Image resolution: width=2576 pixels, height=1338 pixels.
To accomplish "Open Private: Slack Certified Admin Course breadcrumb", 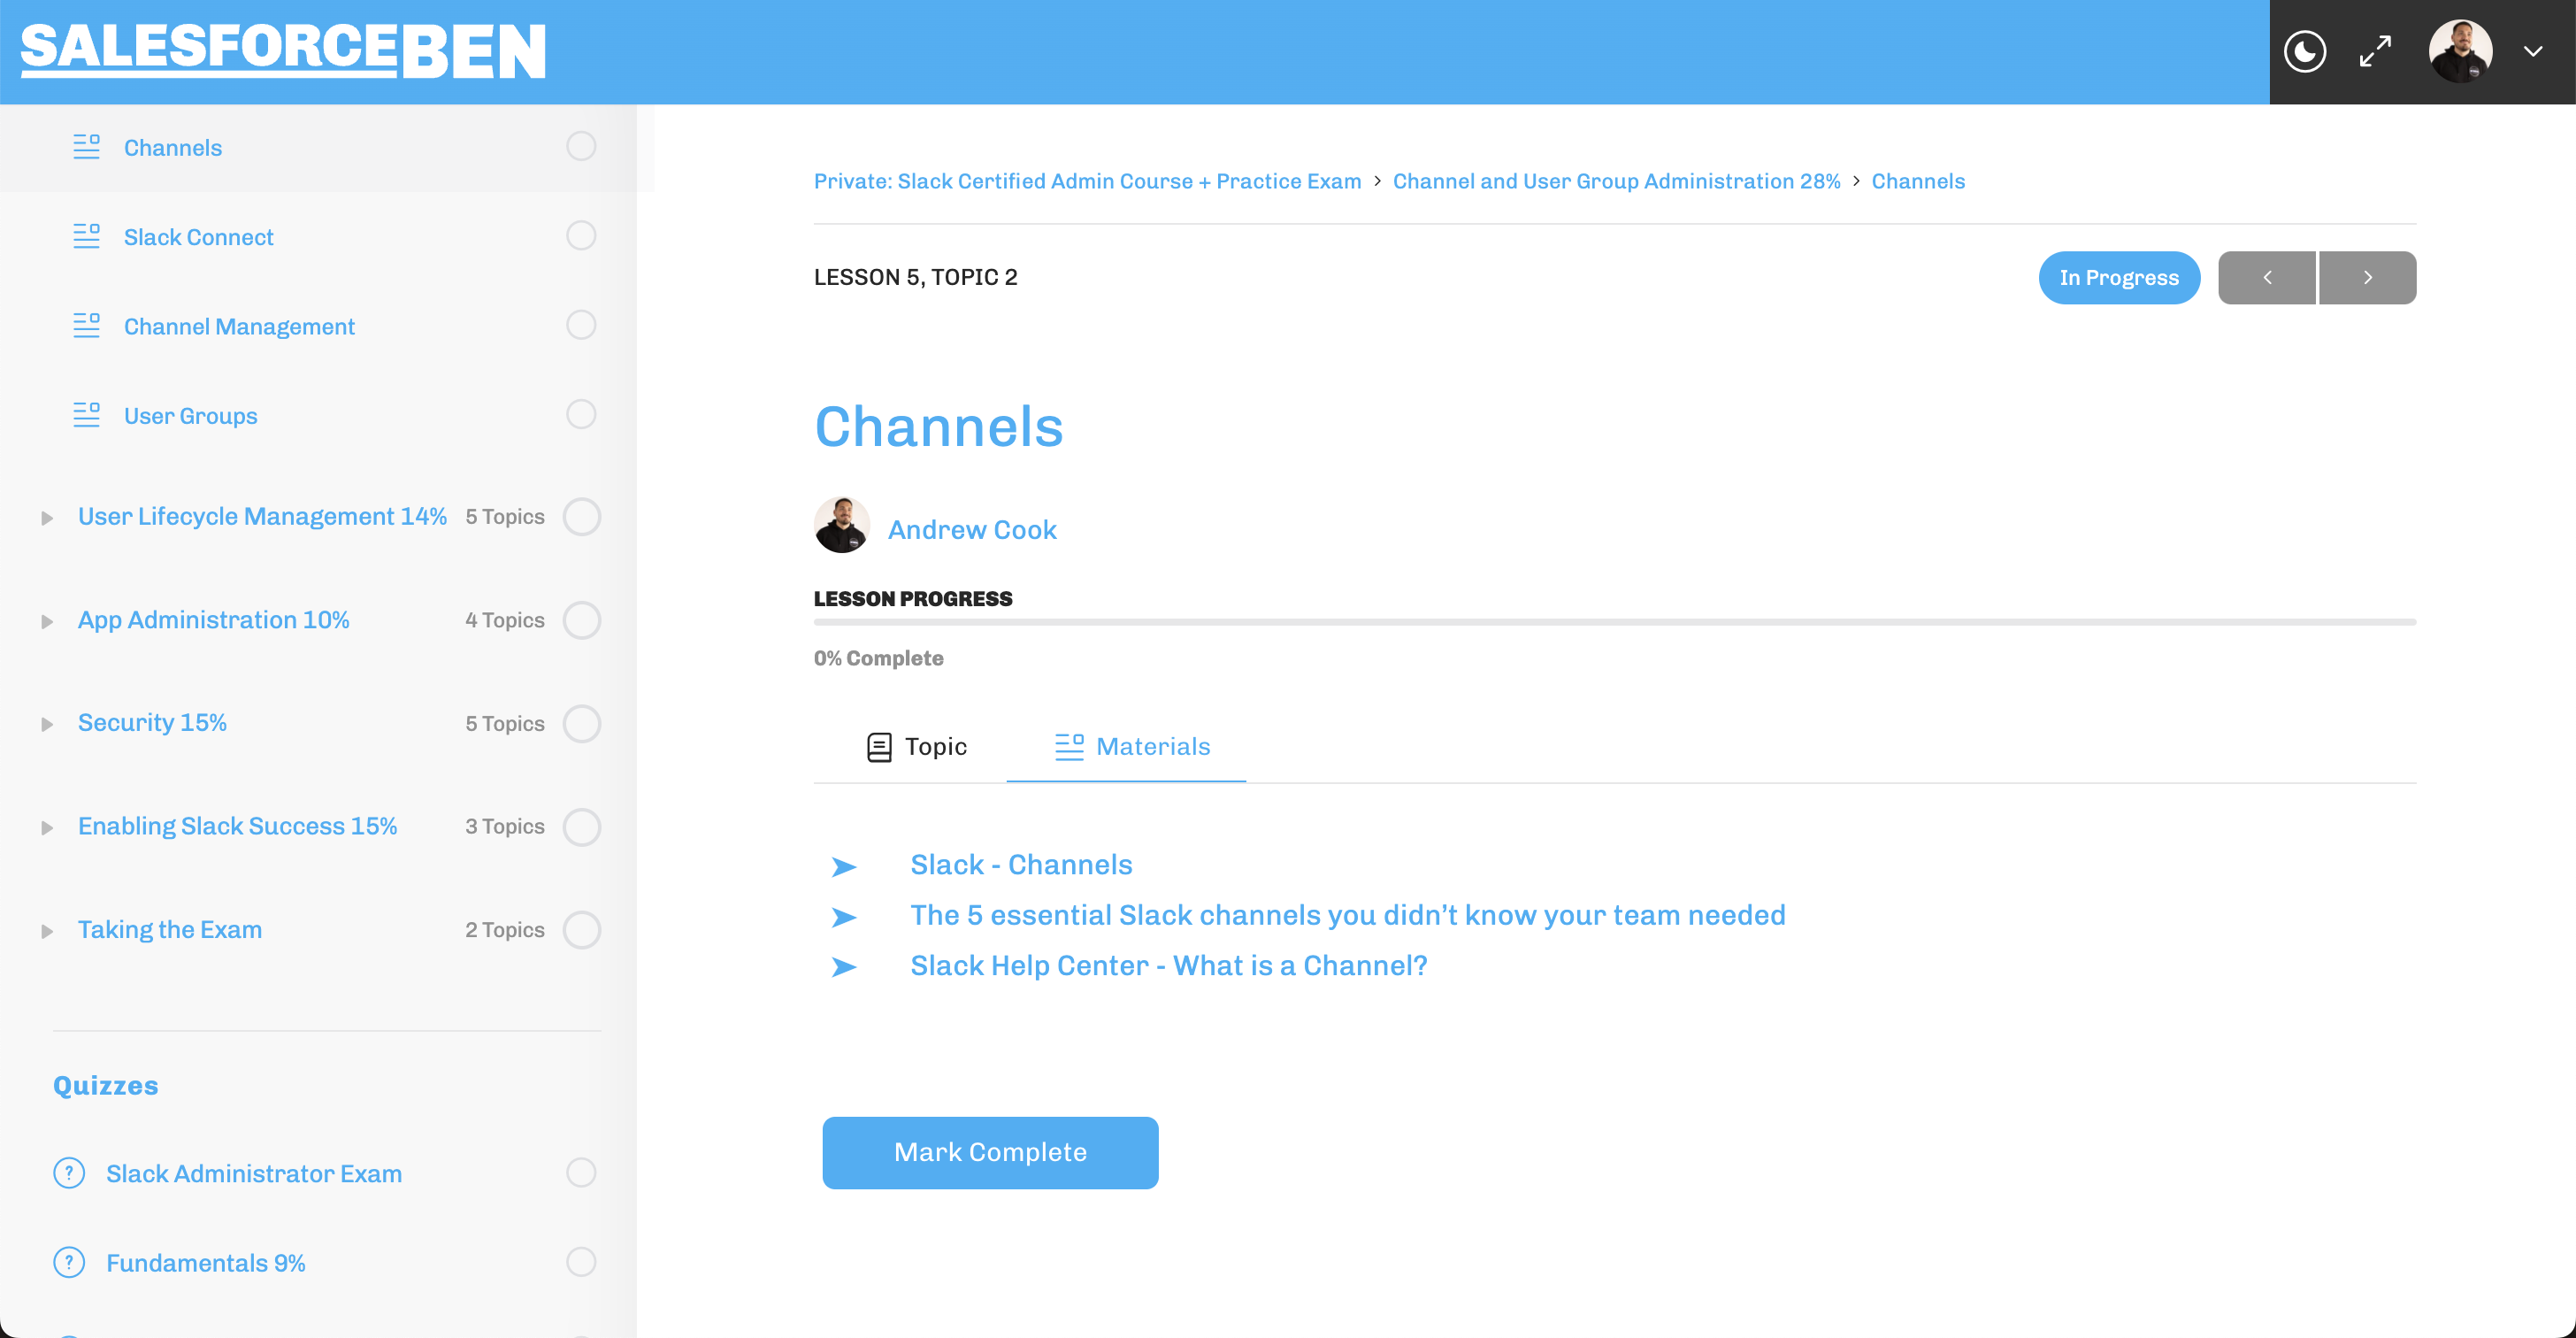I will click(x=1087, y=181).
